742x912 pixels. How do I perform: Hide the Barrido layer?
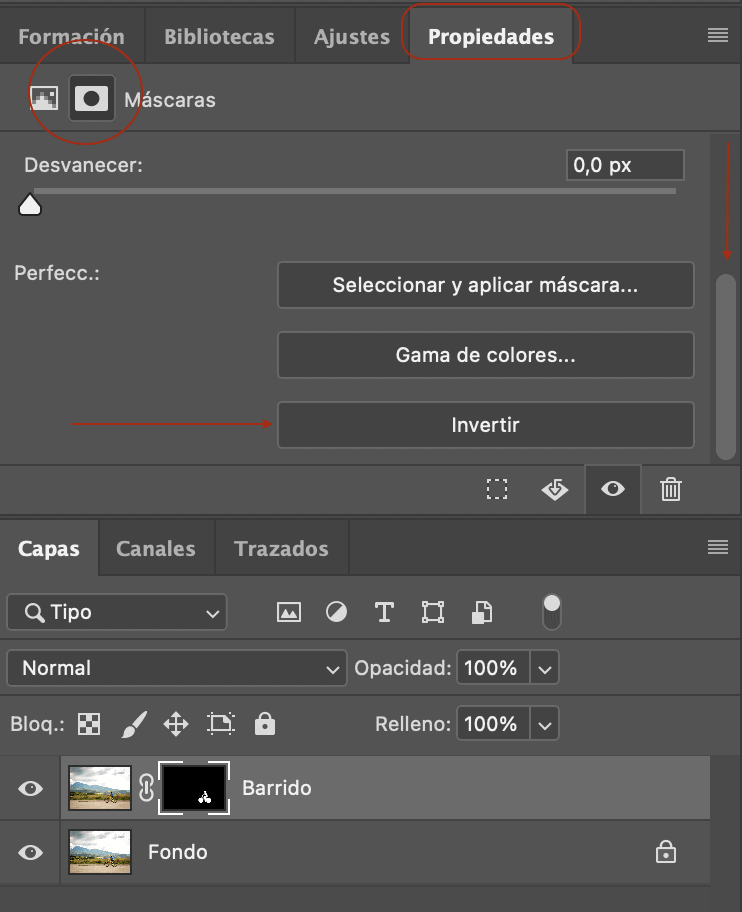[x=30, y=789]
